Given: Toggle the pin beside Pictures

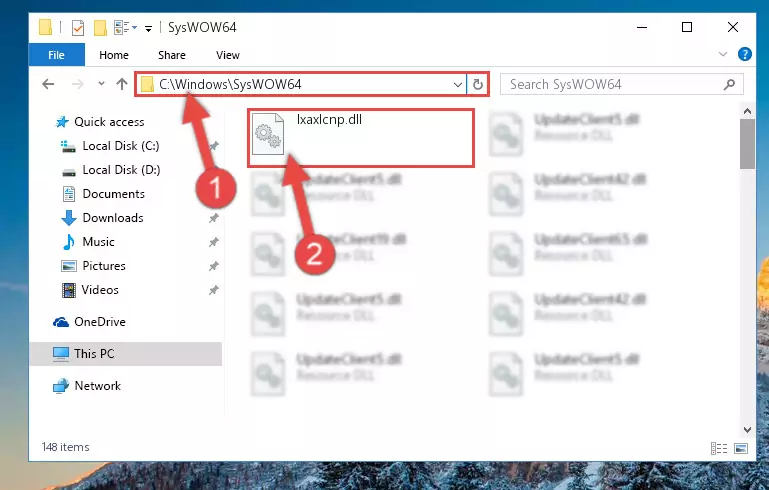Looking at the screenshot, I should pyautogui.click(x=213, y=266).
